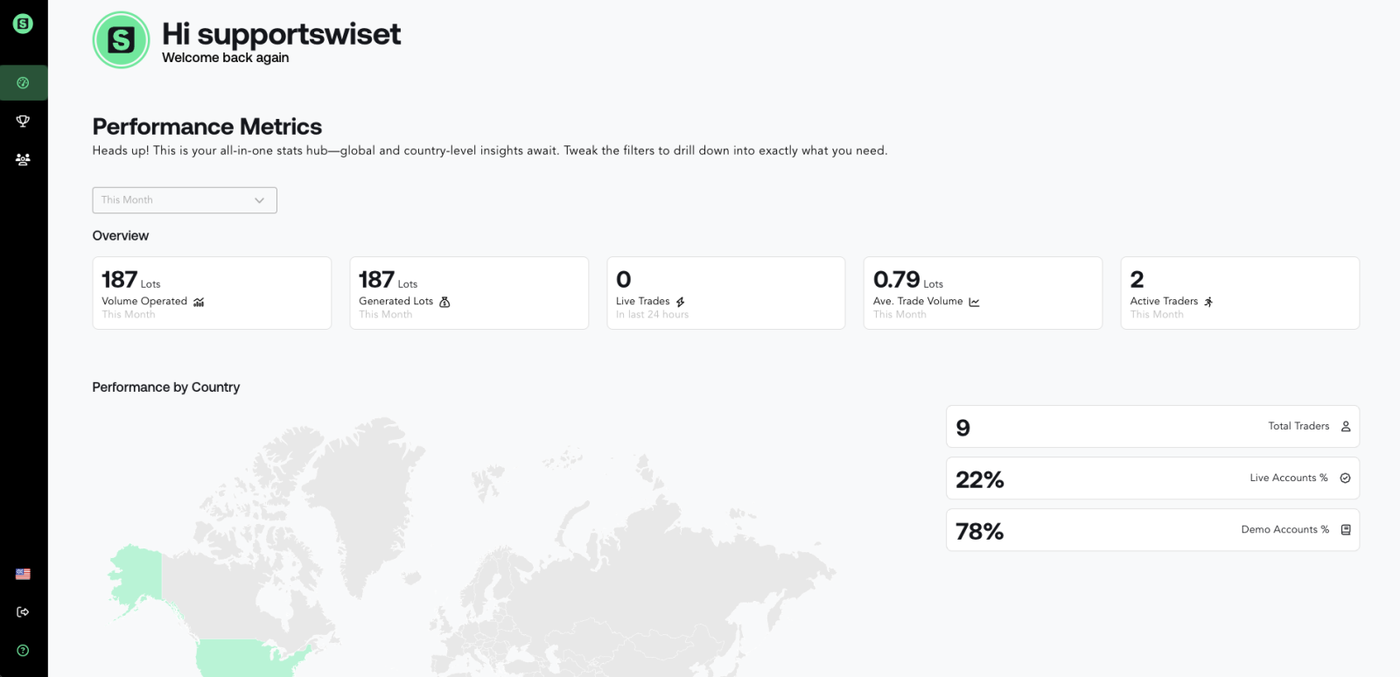
Task: Click the US flag language icon
Action: tap(23, 574)
